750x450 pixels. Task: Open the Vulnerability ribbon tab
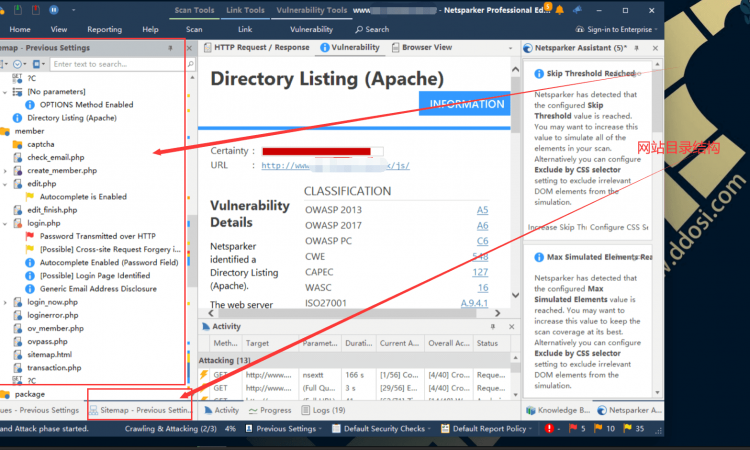pos(311,29)
